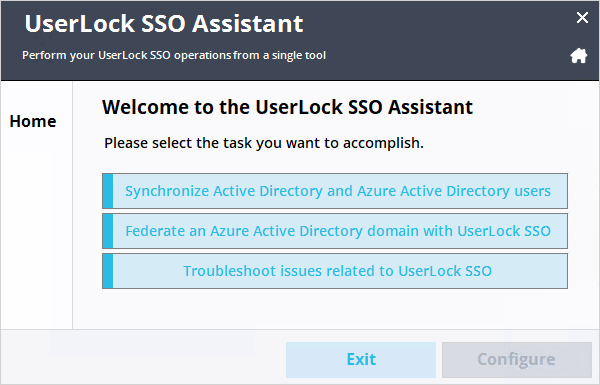Click the divider between sidebar and content

(x=72, y=205)
